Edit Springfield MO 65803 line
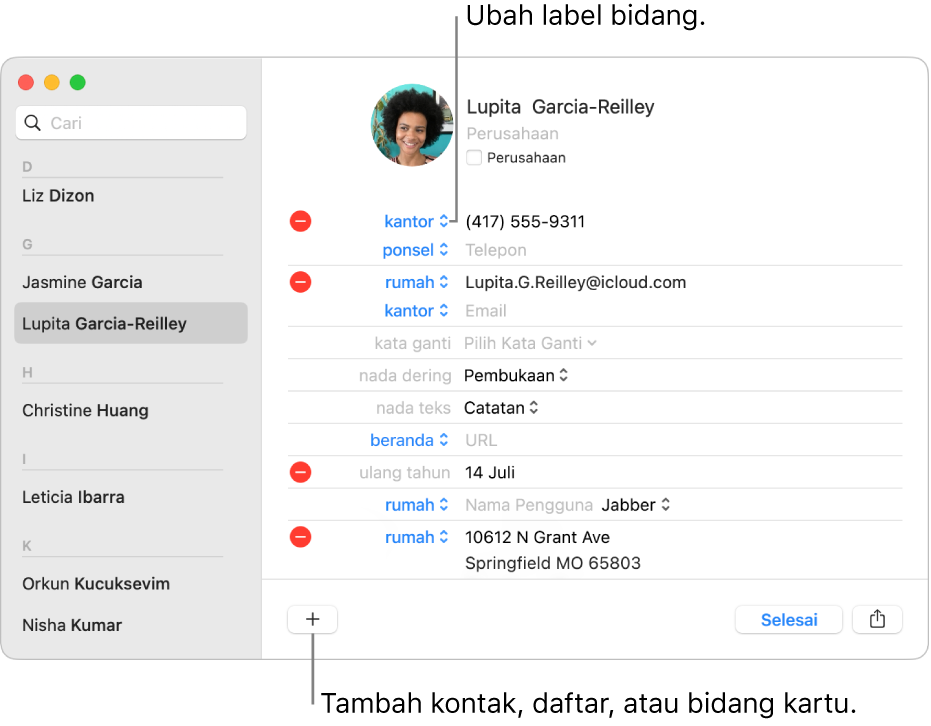Screen dimensions: 931x726 click(553, 563)
